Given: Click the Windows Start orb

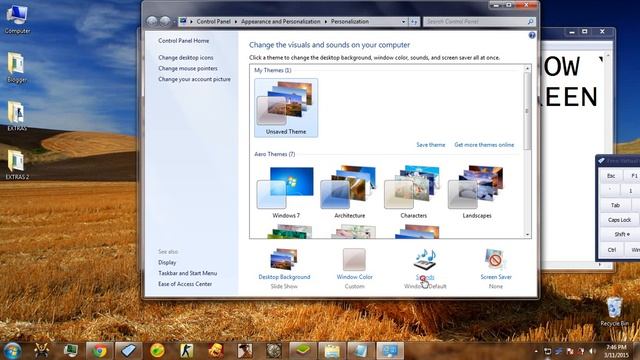Looking at the screenshot, I should tap(12, 351).
